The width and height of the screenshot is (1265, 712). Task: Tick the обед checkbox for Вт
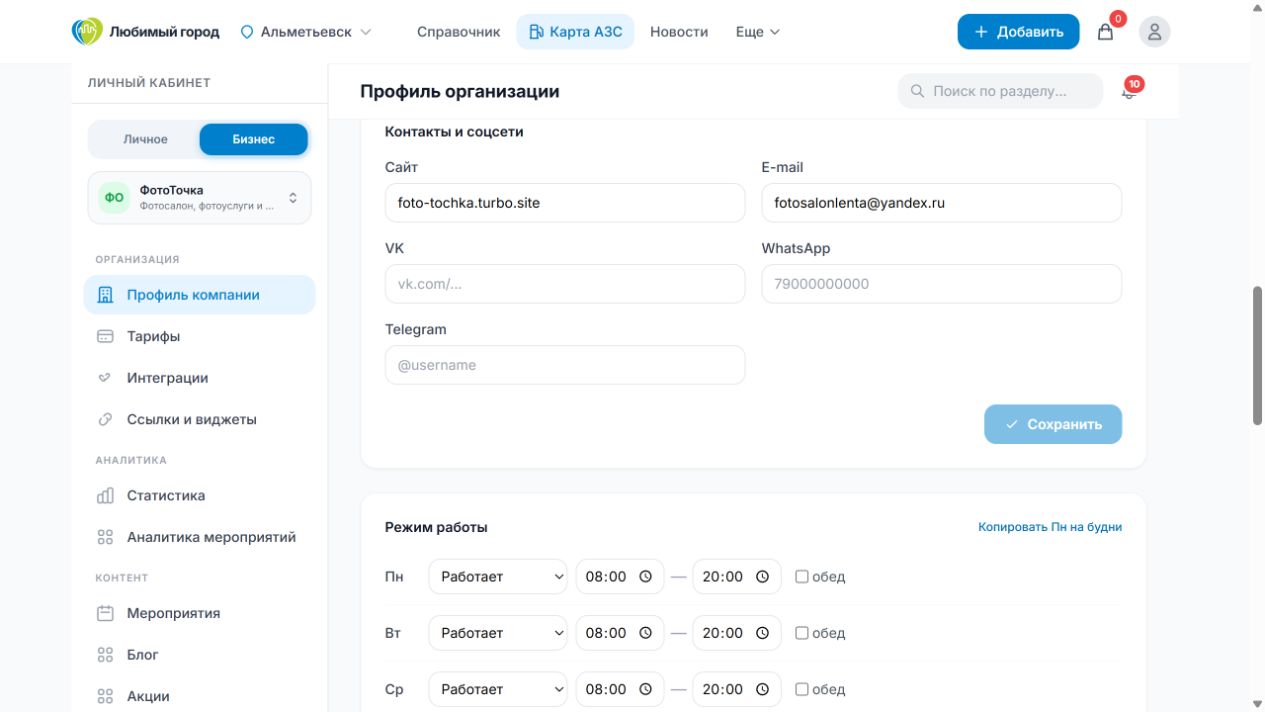point(802,633)
